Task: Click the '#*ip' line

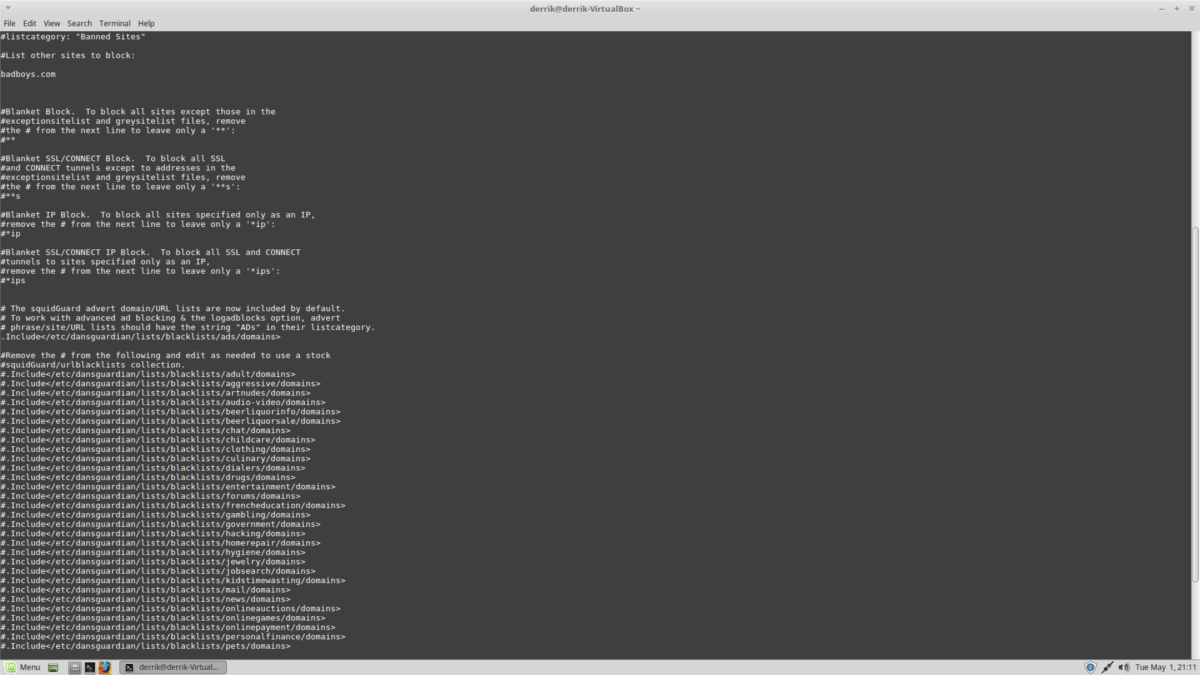Action: tap(10, 233)
